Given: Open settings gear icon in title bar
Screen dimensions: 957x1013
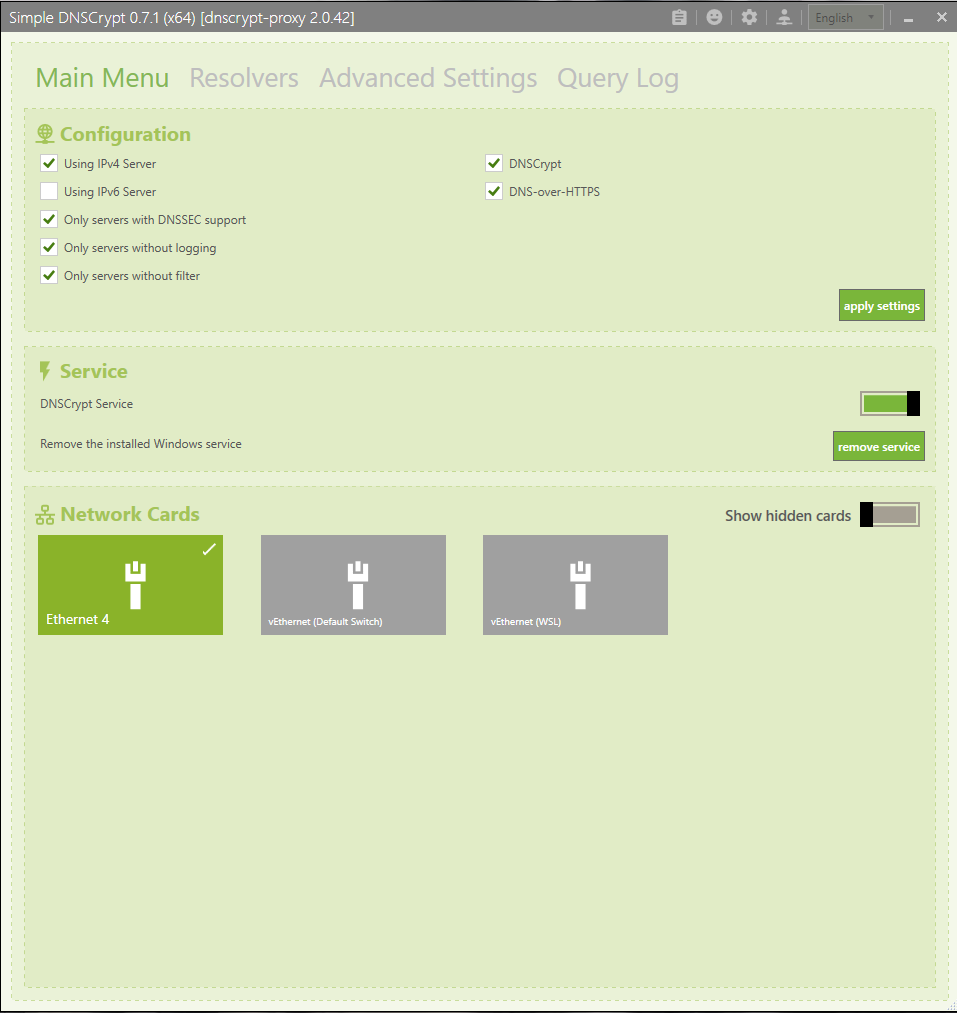Looking at the screenshot, I should tap(749, 17).
